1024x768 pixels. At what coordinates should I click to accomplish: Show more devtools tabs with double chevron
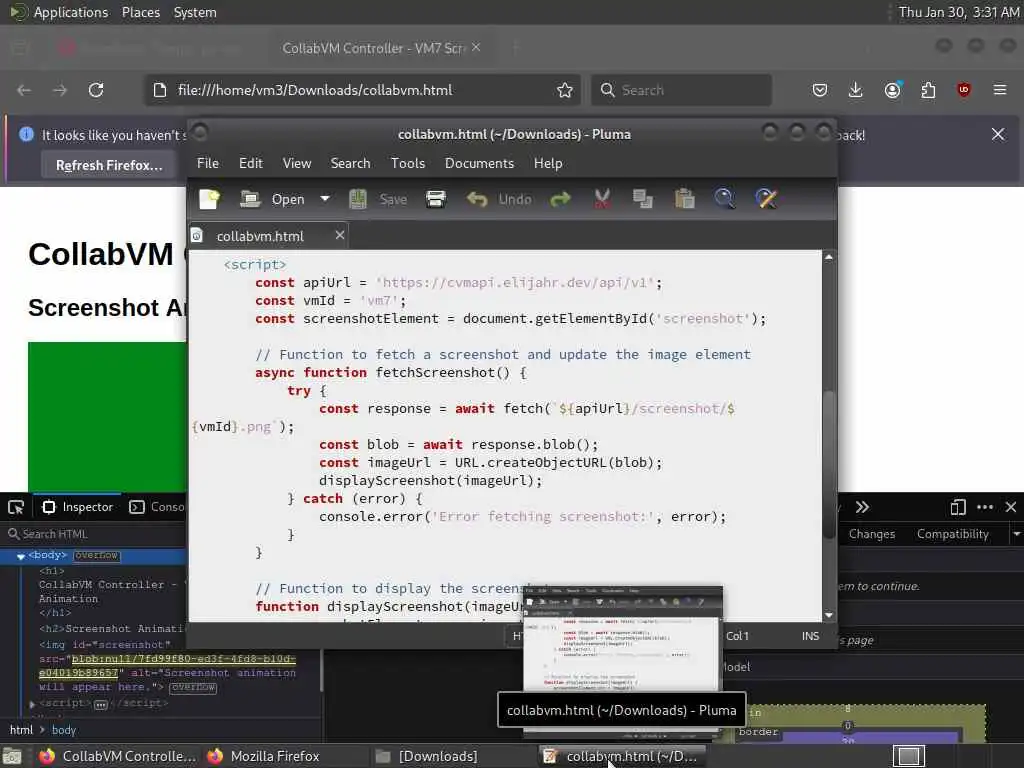(x=862, y=507)
